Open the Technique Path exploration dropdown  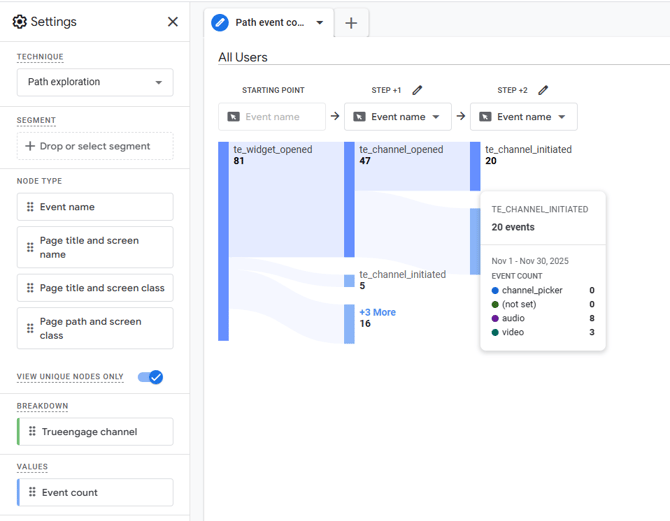[x=95, y=82]
